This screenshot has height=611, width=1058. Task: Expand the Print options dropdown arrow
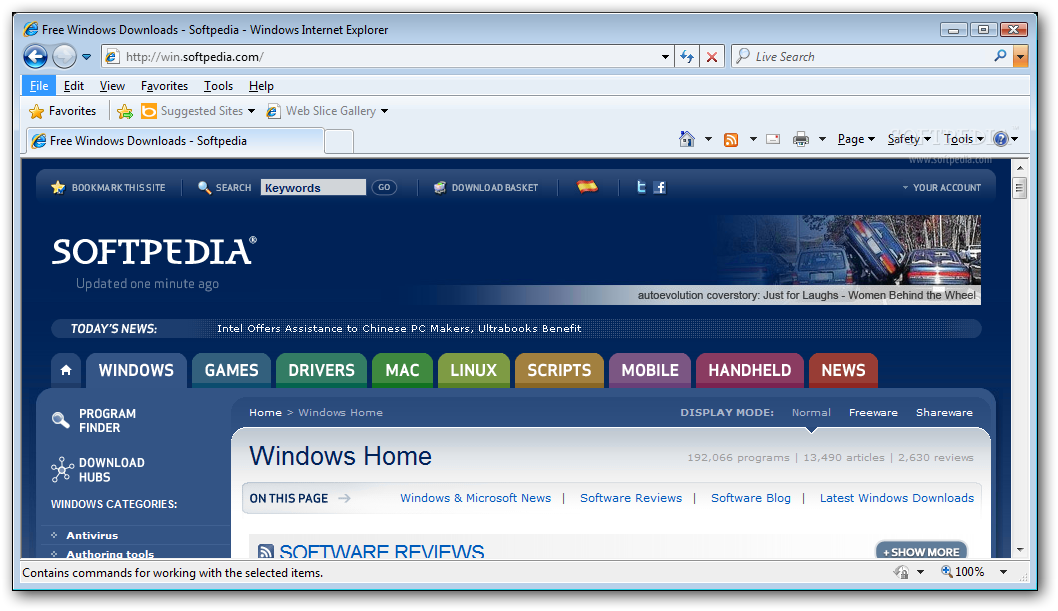pos(822,140)
